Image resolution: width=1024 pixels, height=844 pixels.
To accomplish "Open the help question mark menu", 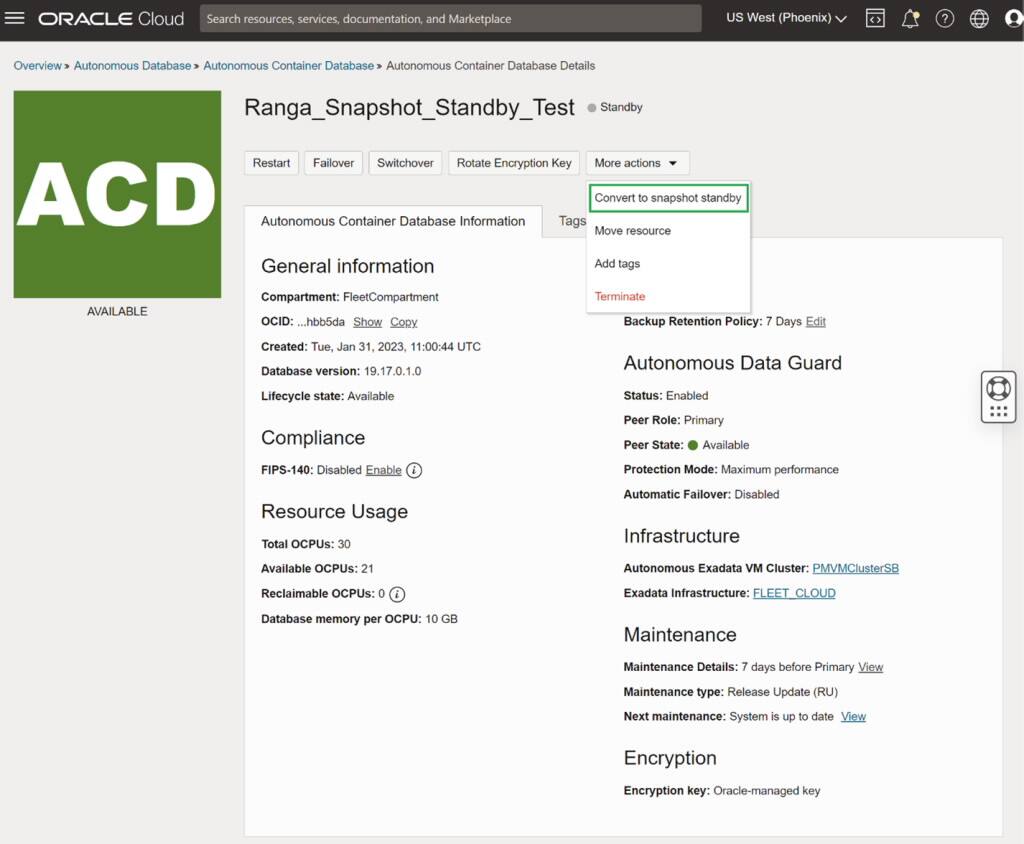I will point(945,17).
